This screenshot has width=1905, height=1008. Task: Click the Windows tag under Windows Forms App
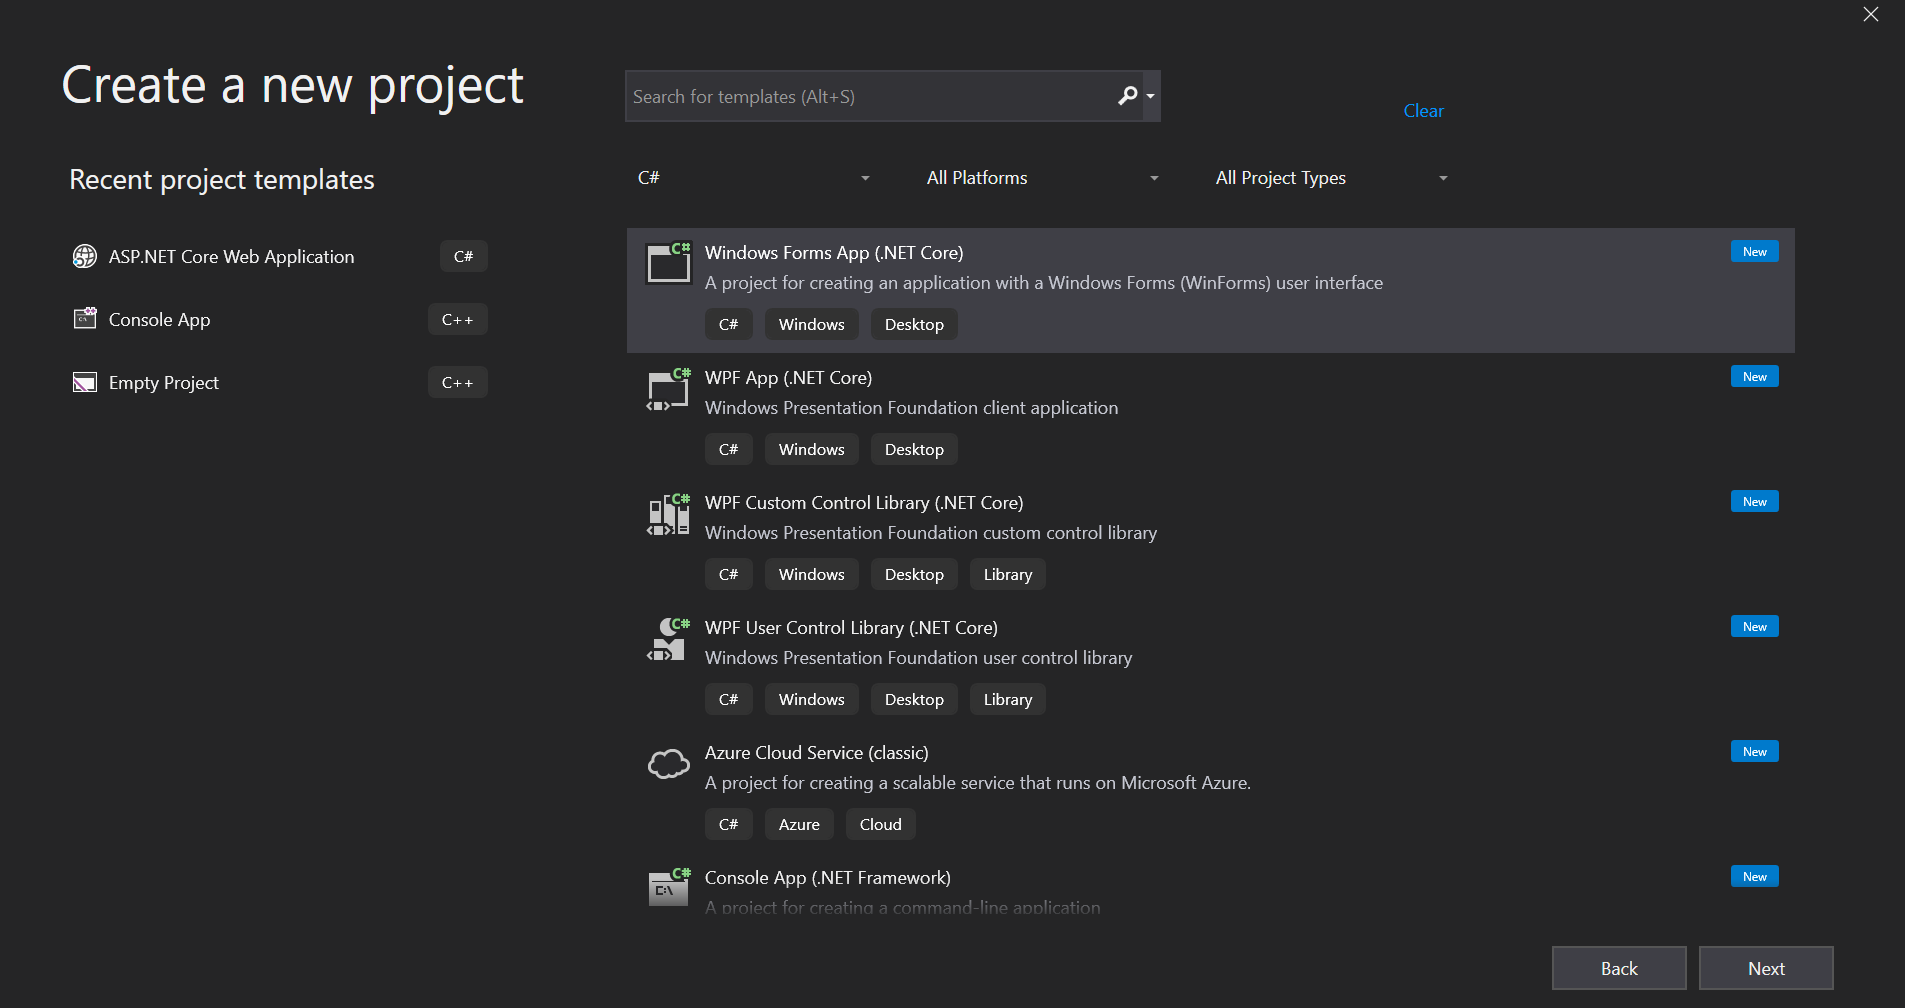[x=811, y=325]
